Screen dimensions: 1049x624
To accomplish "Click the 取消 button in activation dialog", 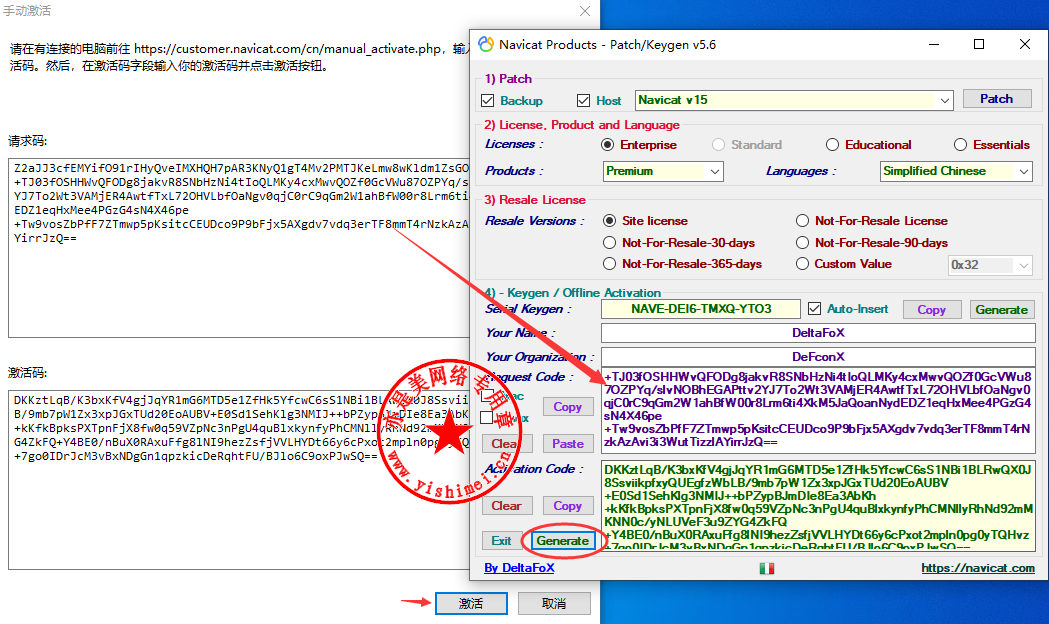I will coord(554,603).
